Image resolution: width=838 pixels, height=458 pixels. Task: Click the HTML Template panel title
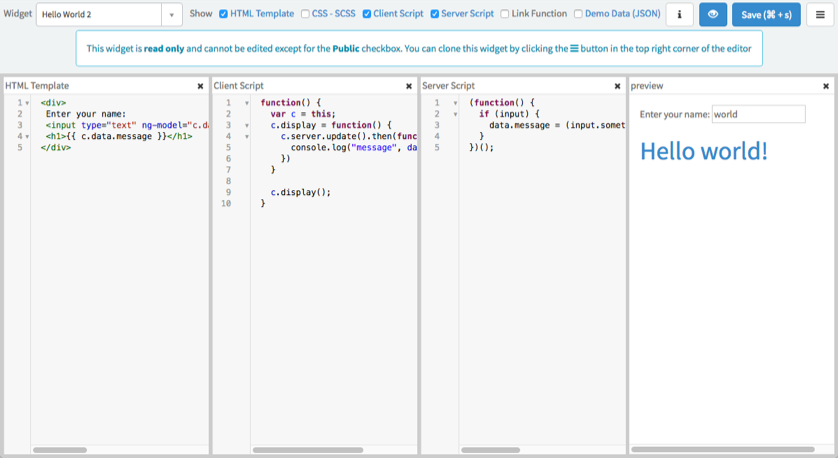pos(37,86)
